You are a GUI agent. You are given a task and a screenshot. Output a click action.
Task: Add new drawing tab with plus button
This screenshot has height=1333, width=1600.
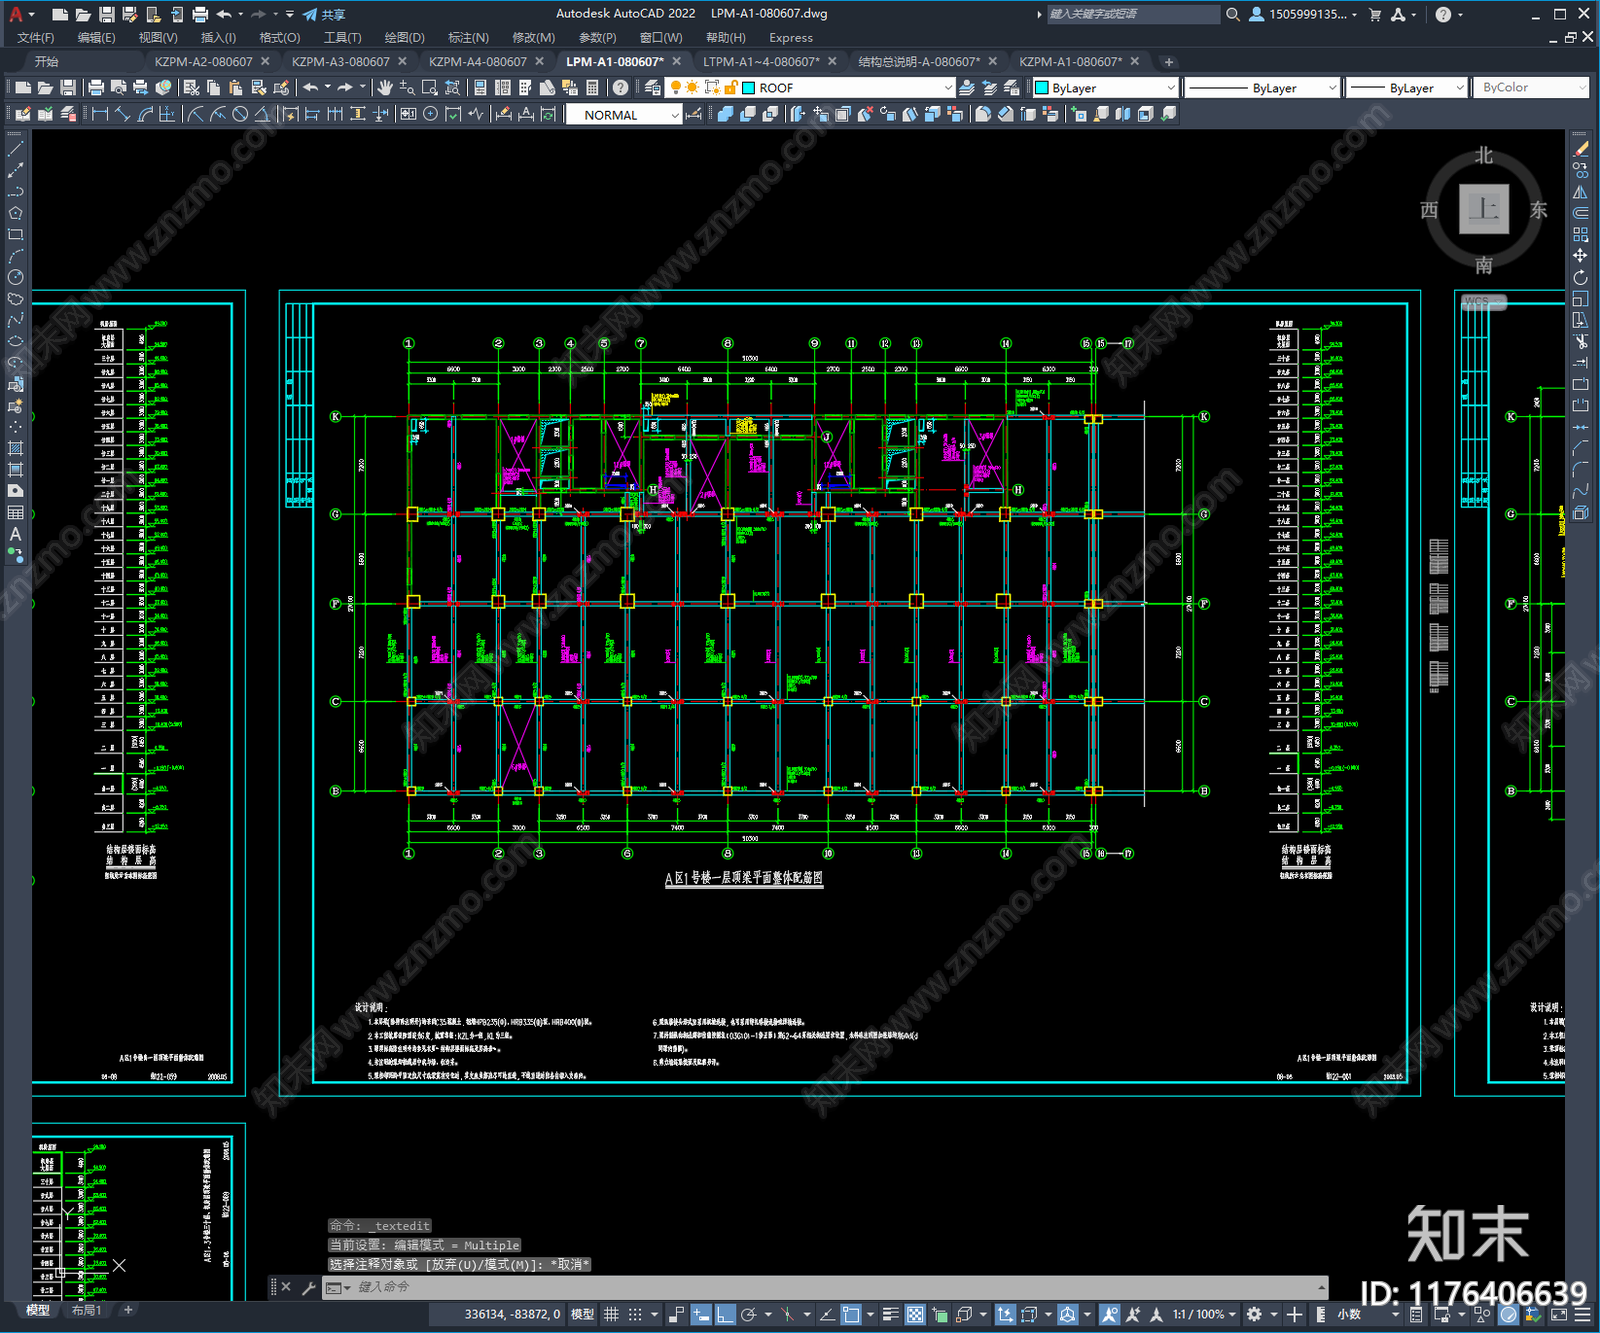pyautogui.click(x=1169, y=61)
